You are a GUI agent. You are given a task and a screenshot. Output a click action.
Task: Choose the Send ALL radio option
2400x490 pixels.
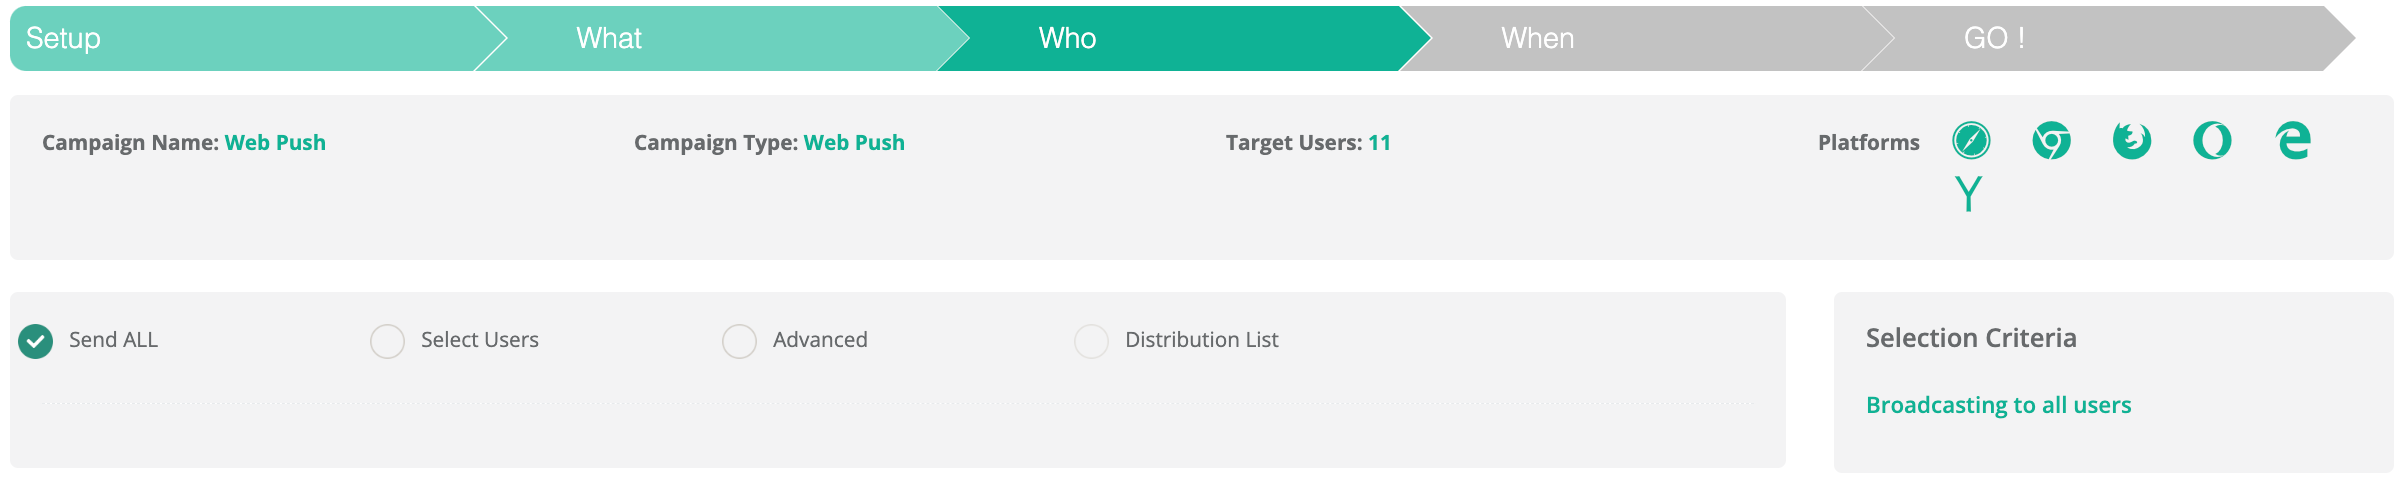tap(36, 341)
